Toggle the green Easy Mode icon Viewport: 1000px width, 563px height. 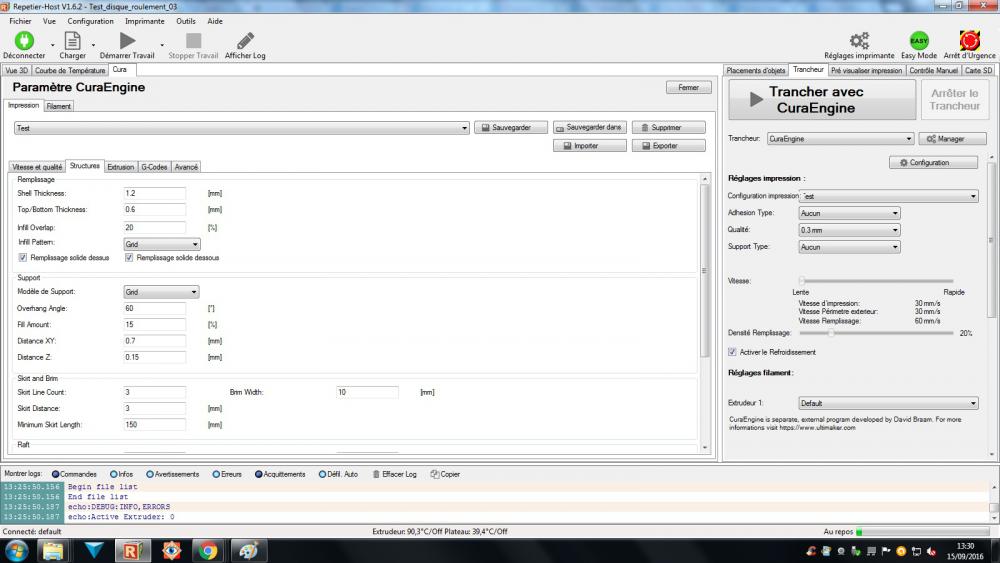pos(919,41)
